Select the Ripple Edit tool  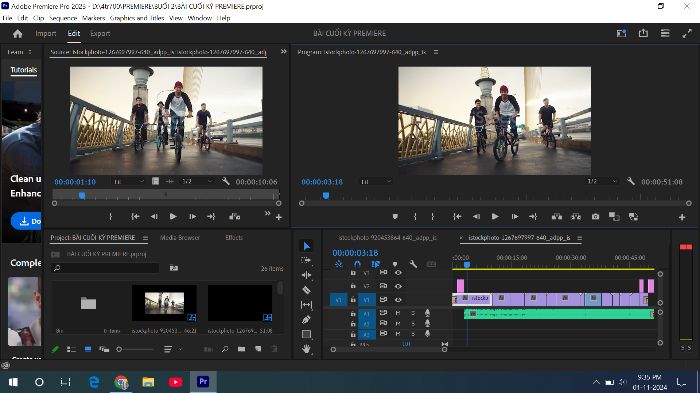coord(306,275)
